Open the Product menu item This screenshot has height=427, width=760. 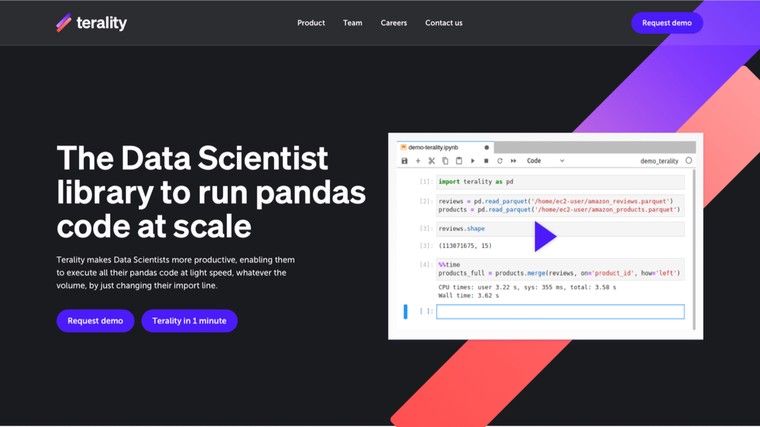(x=311, y=23)
